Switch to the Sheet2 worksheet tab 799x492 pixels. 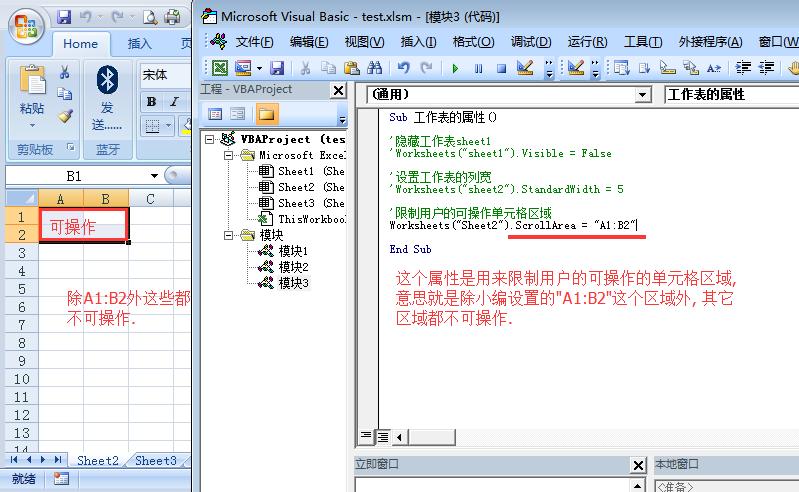(97, 460)
